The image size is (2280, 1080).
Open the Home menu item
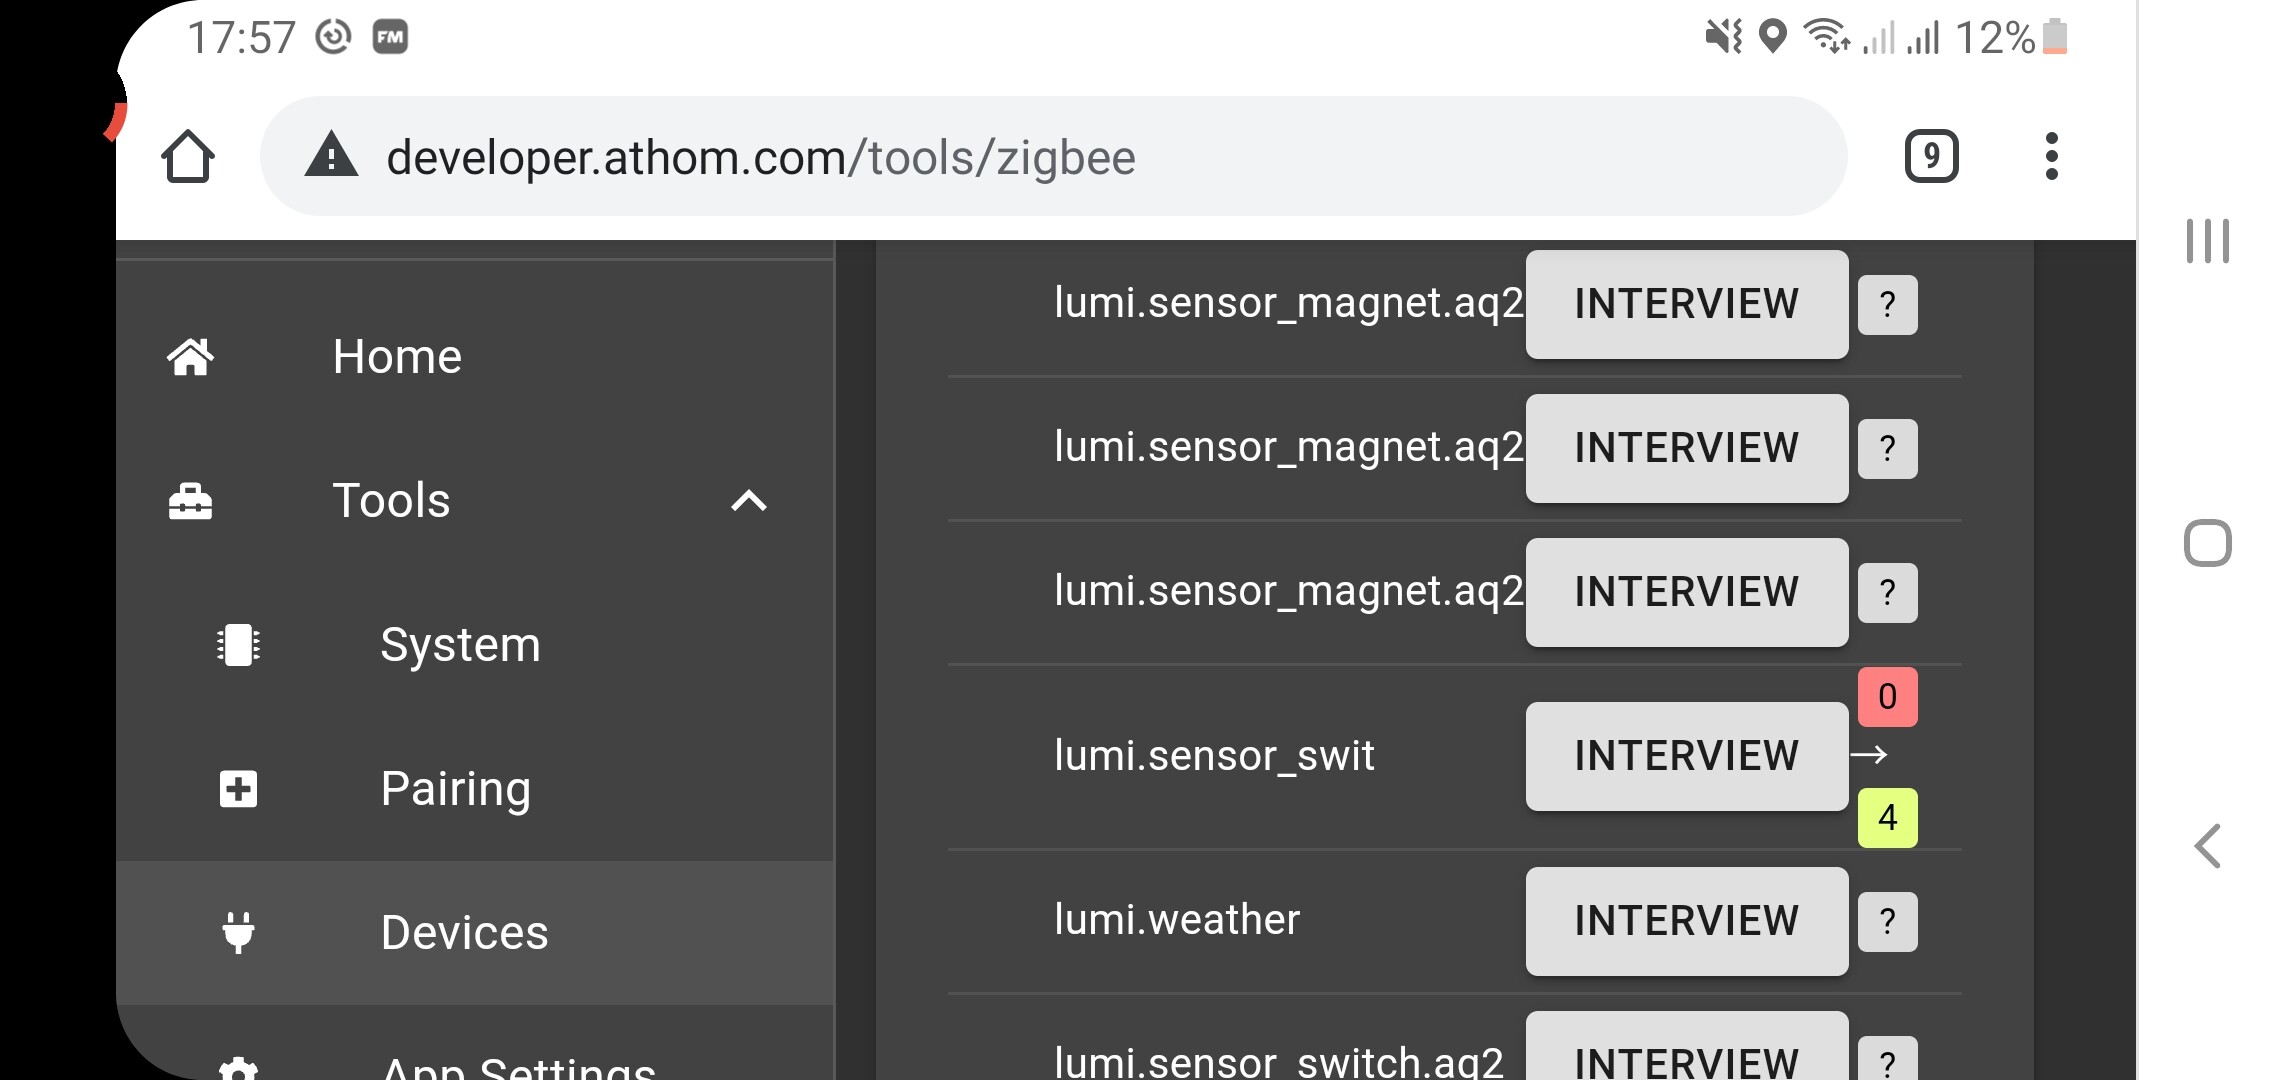[x=397, y=357]
